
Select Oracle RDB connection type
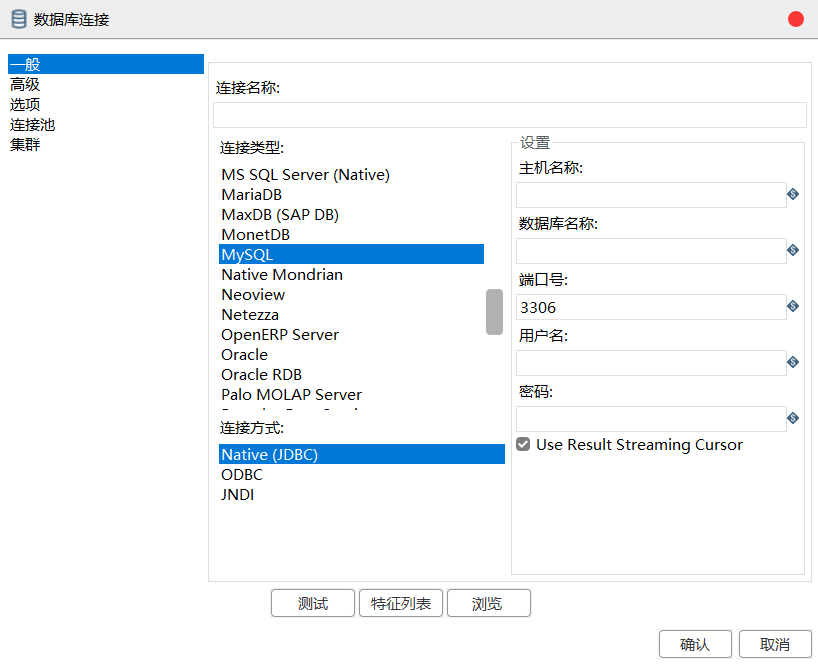click(352, 375)
